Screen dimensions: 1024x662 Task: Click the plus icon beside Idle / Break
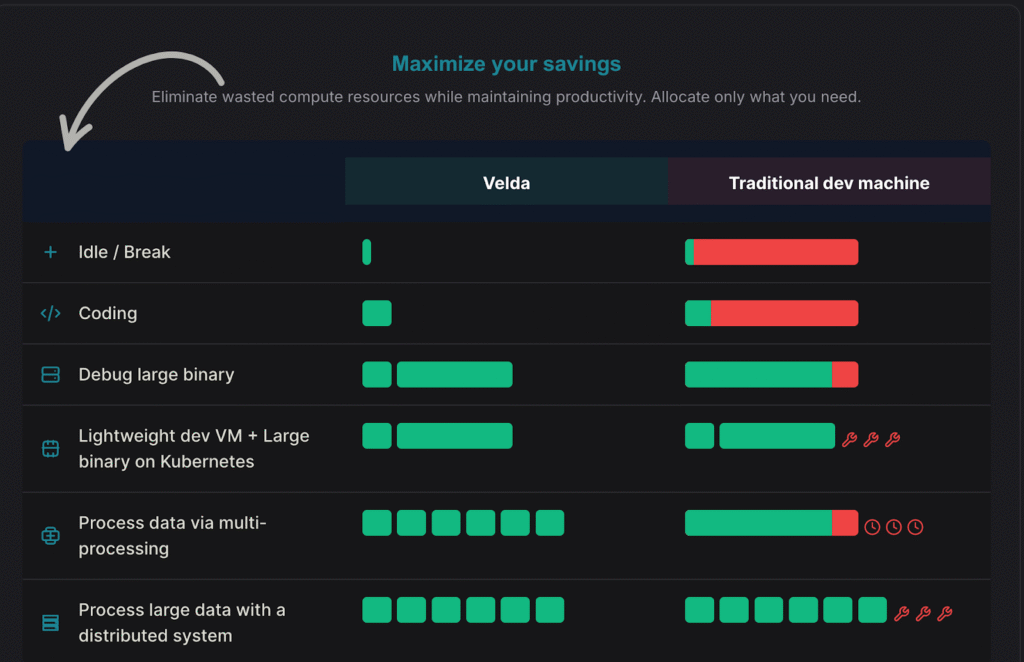pos(50,252)
